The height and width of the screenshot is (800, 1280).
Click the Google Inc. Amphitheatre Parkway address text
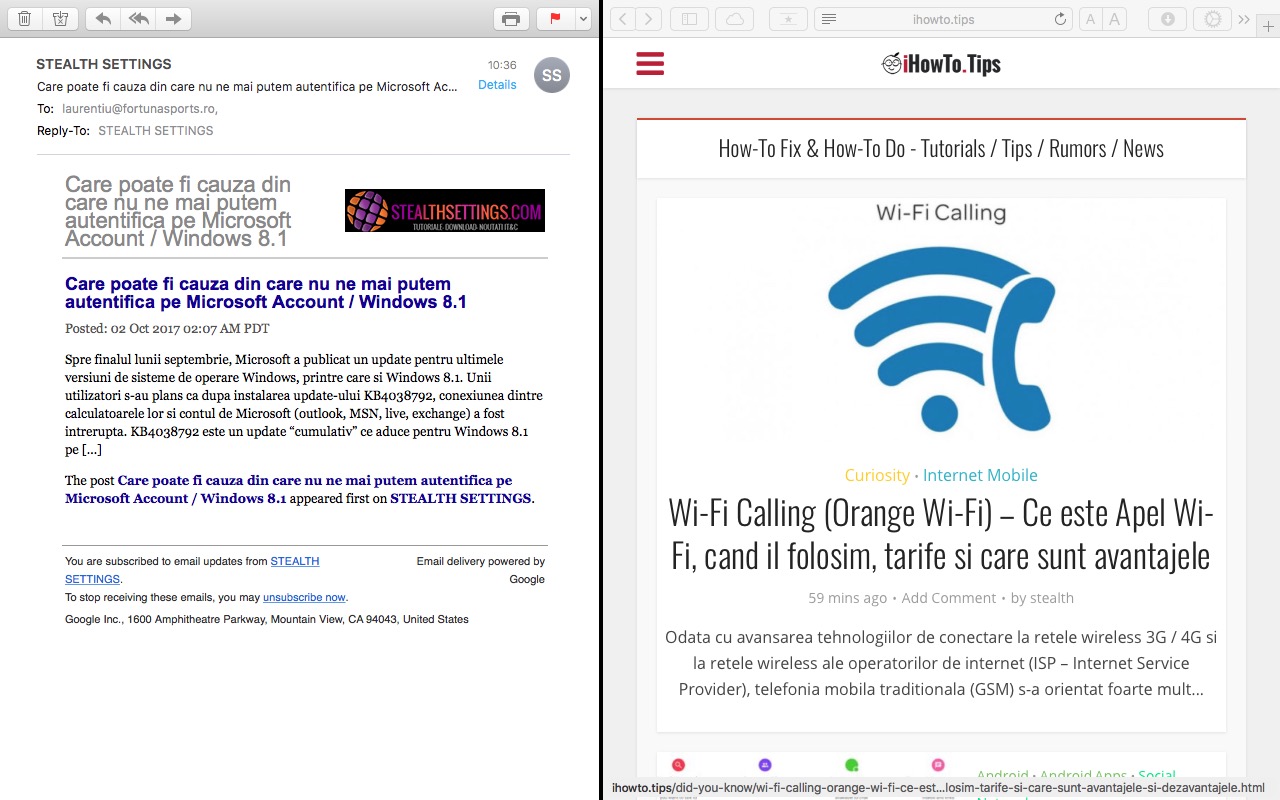click(x=267, y=619)
